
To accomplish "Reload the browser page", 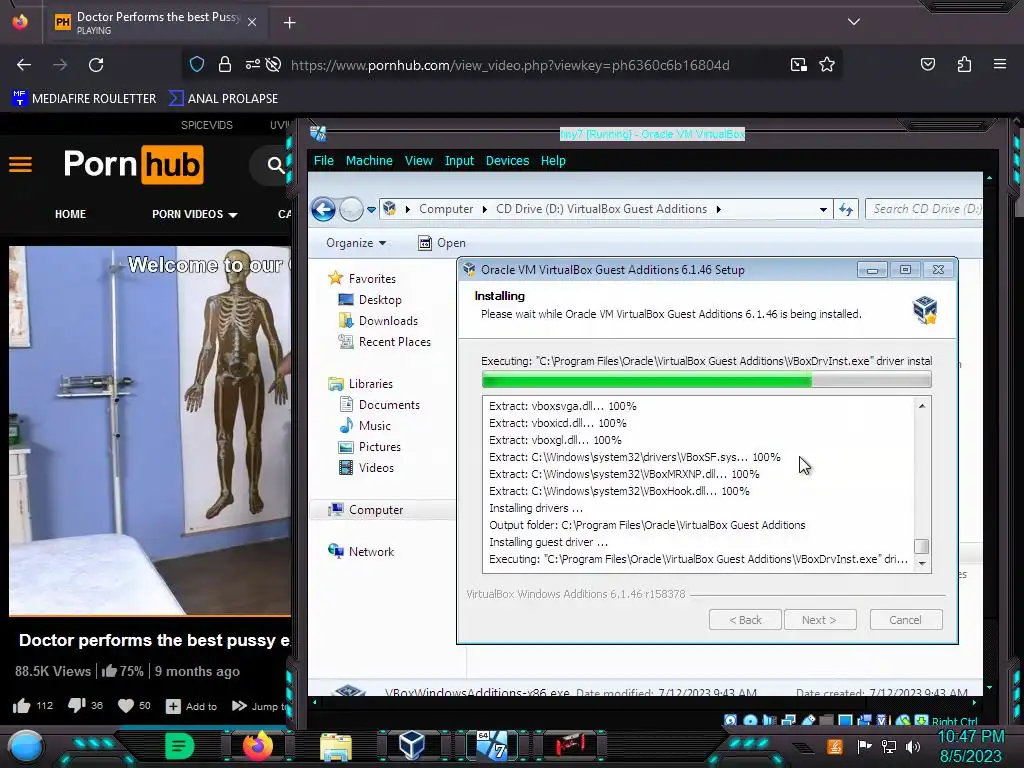I will pyautogui.click(x=96, y=65).
